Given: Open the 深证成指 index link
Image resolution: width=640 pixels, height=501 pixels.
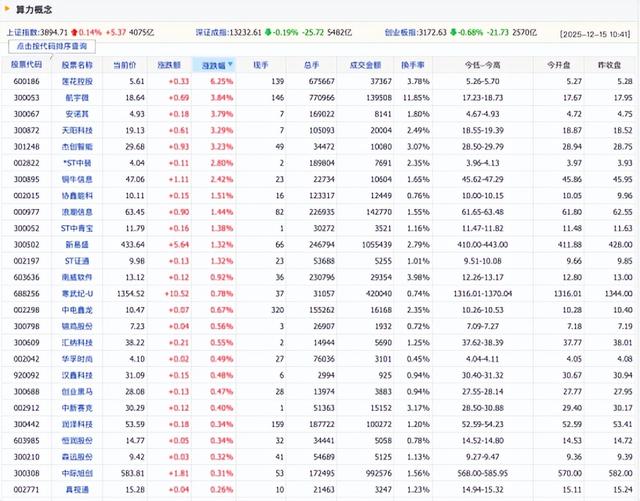Looking at the screenshot, I should 211,32.
